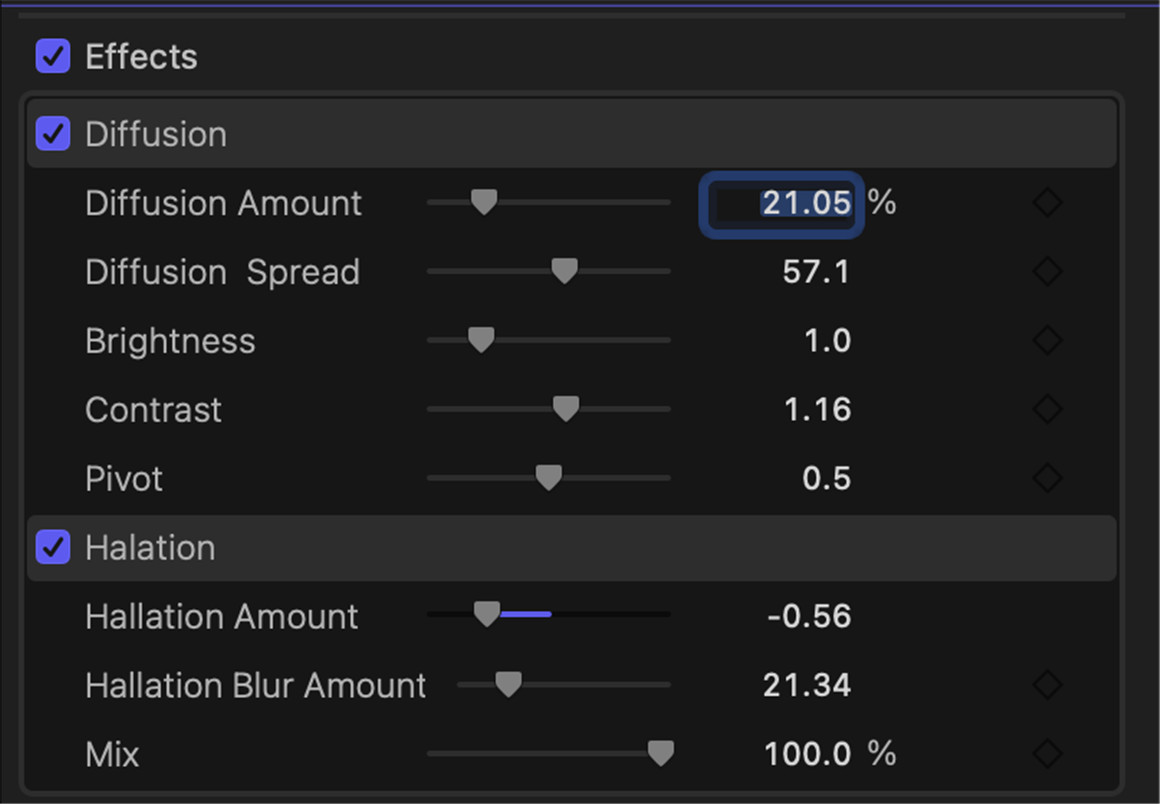Image resolution: width=1160 pixels, height=804 pixels.
Task: Select the Diffusion Spread value 57.1
Action: point(816,272)
